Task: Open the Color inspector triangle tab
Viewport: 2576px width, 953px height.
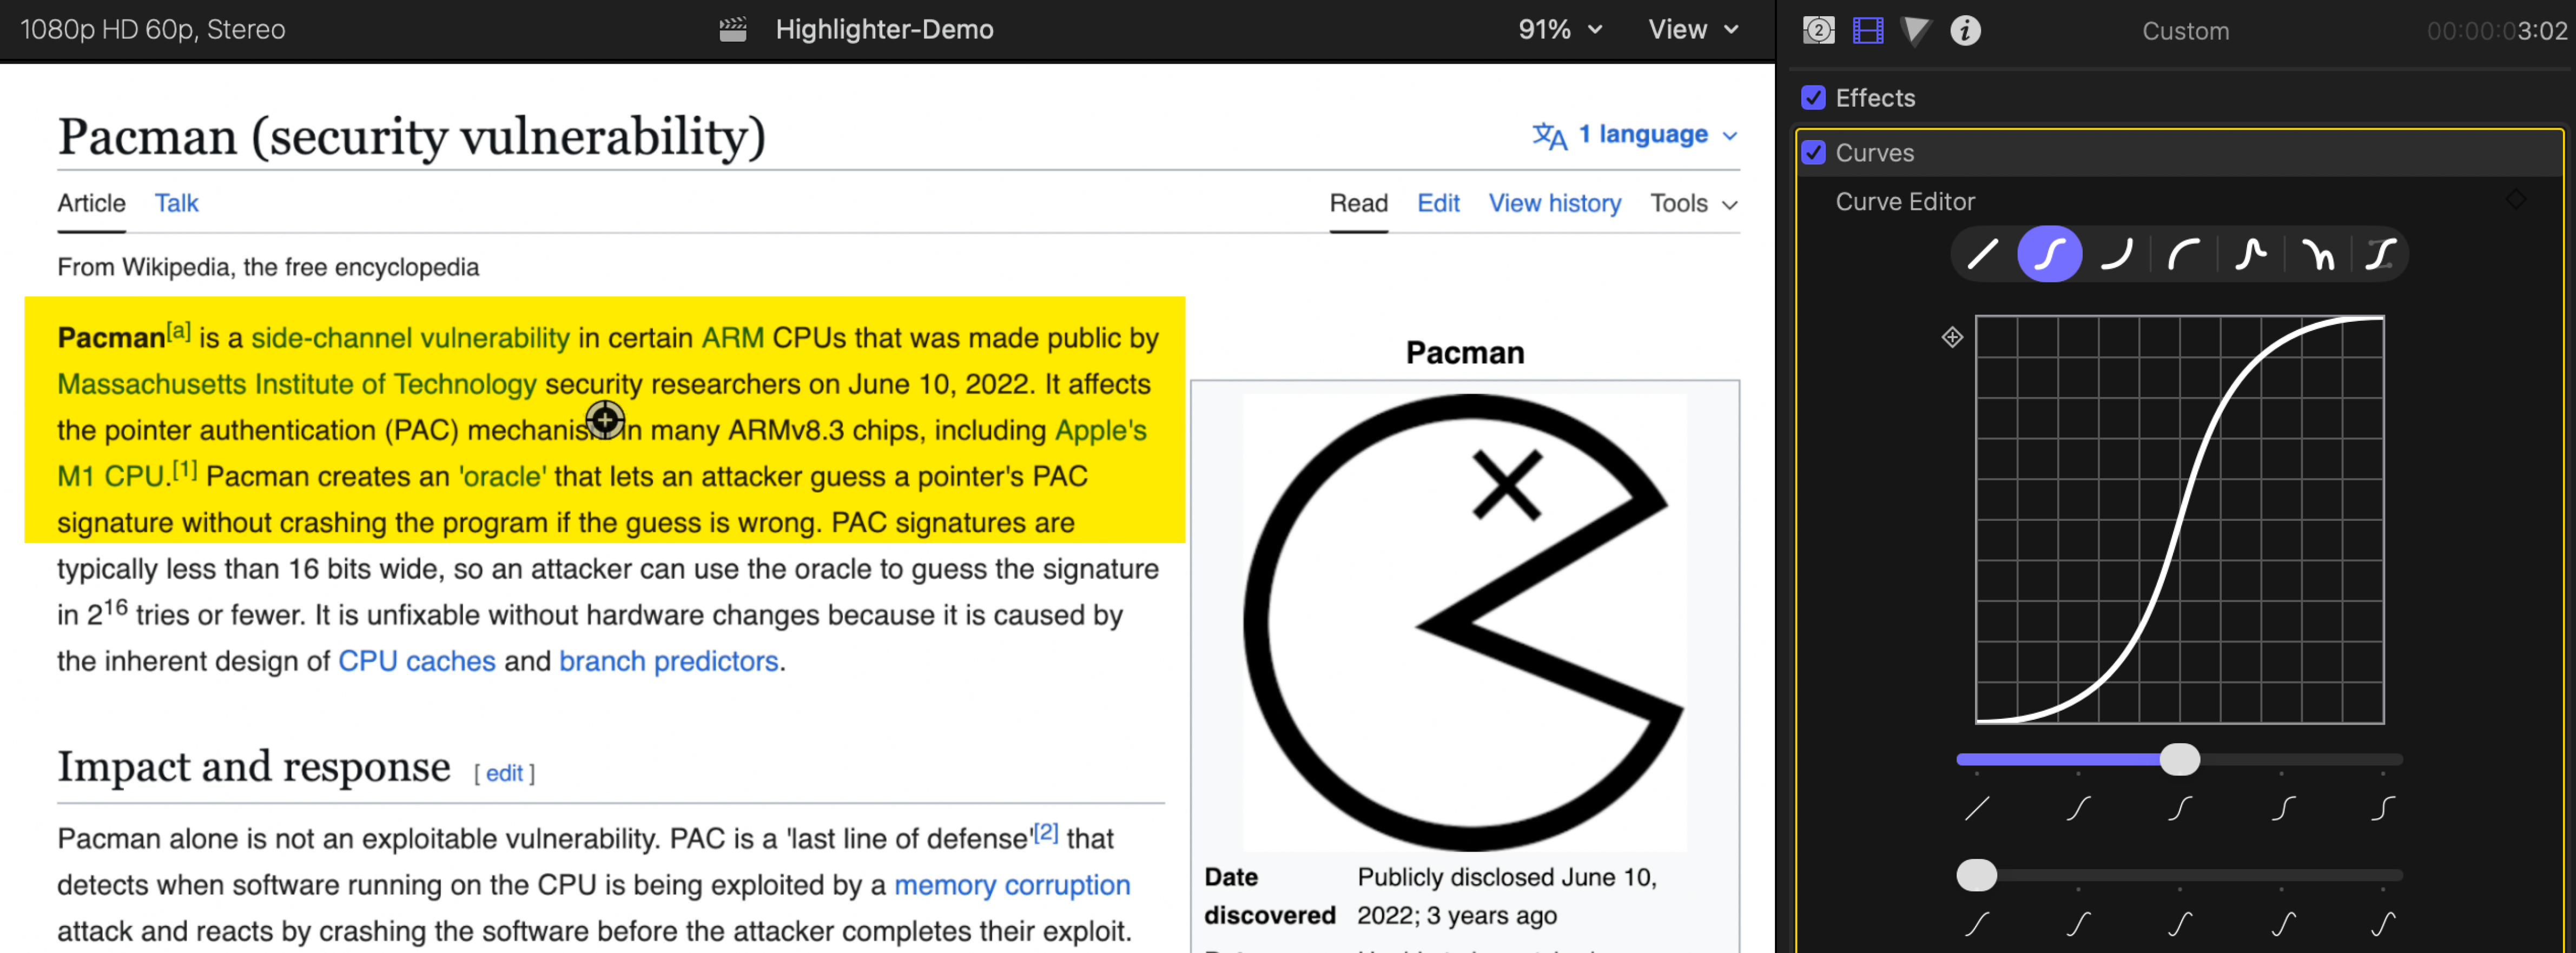Action: (x=1915, y=30)
